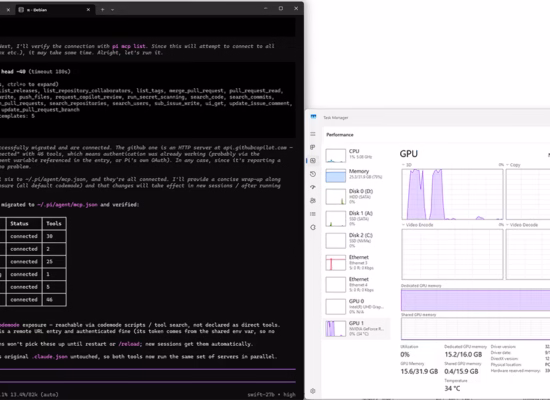Select CPU in performance list
The image size is (550, 400).
click(x=357, y=155)
